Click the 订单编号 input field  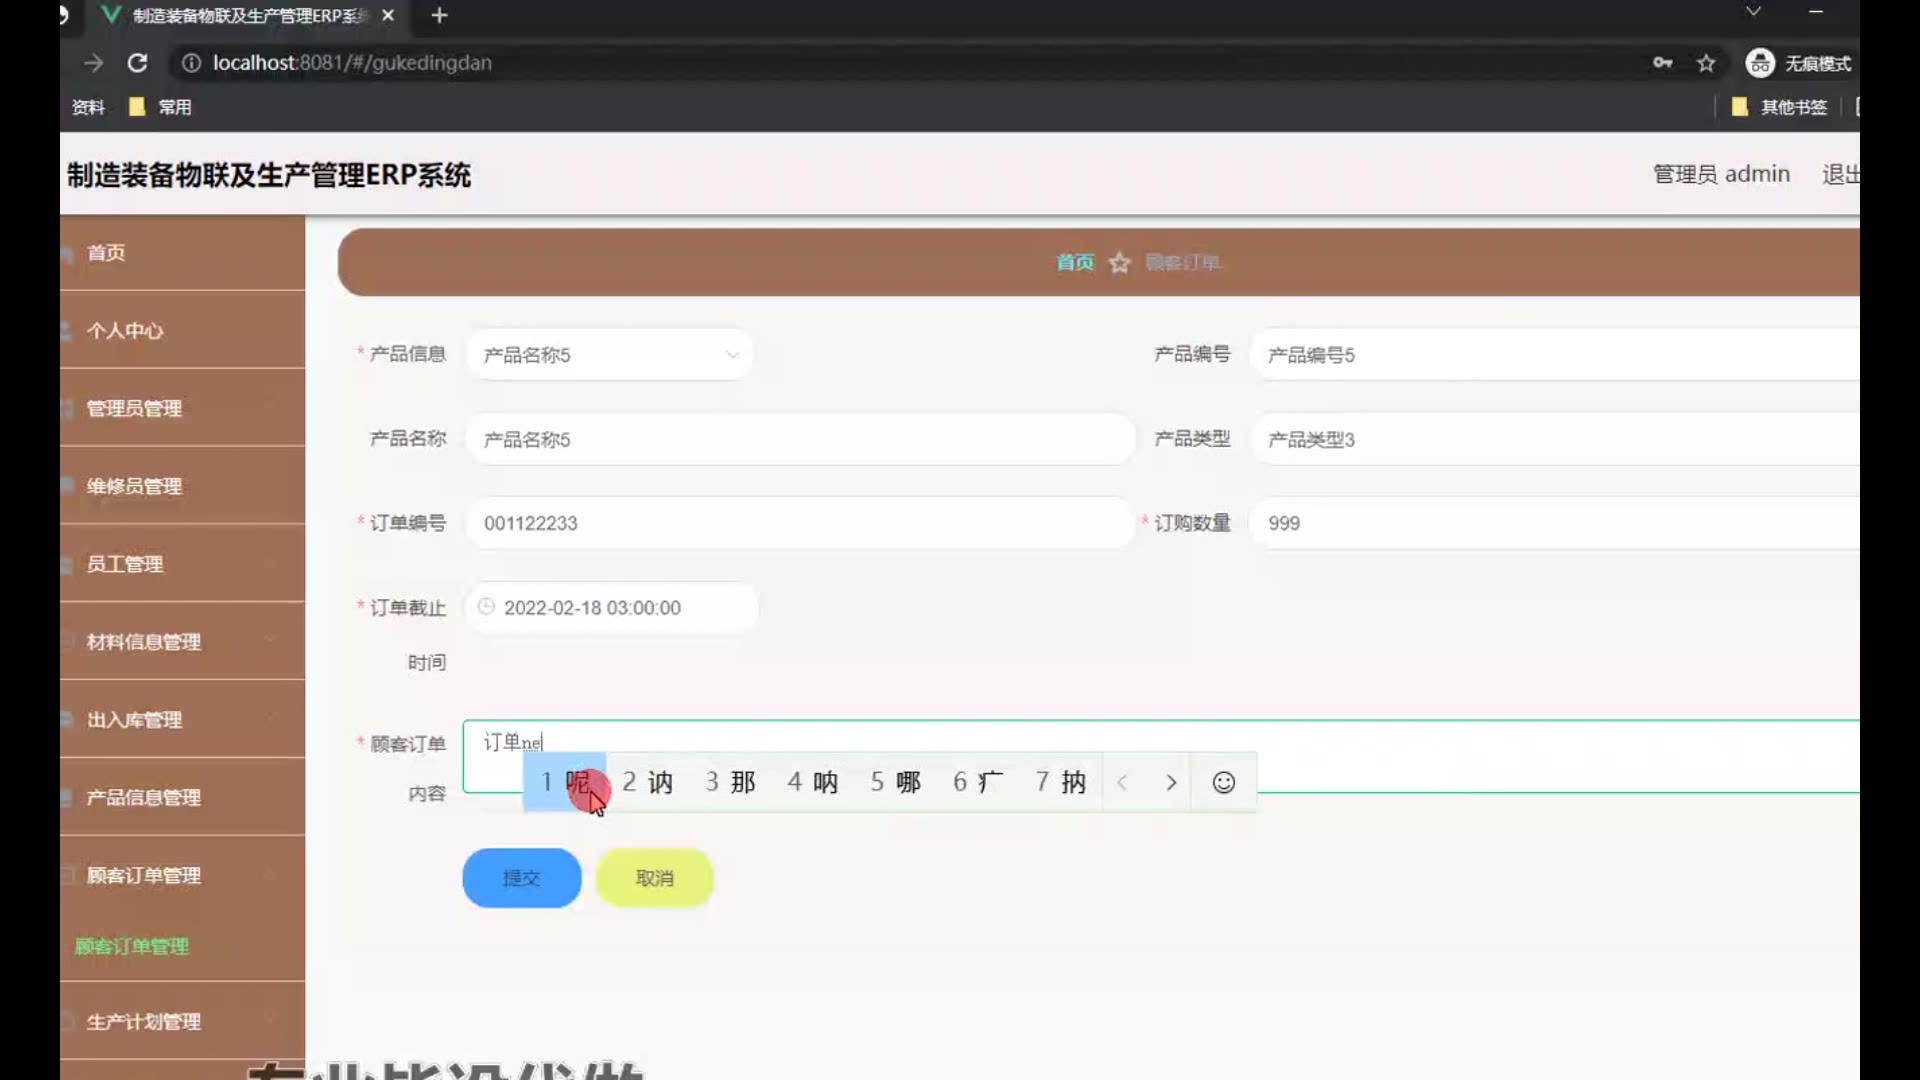[798, 523]
